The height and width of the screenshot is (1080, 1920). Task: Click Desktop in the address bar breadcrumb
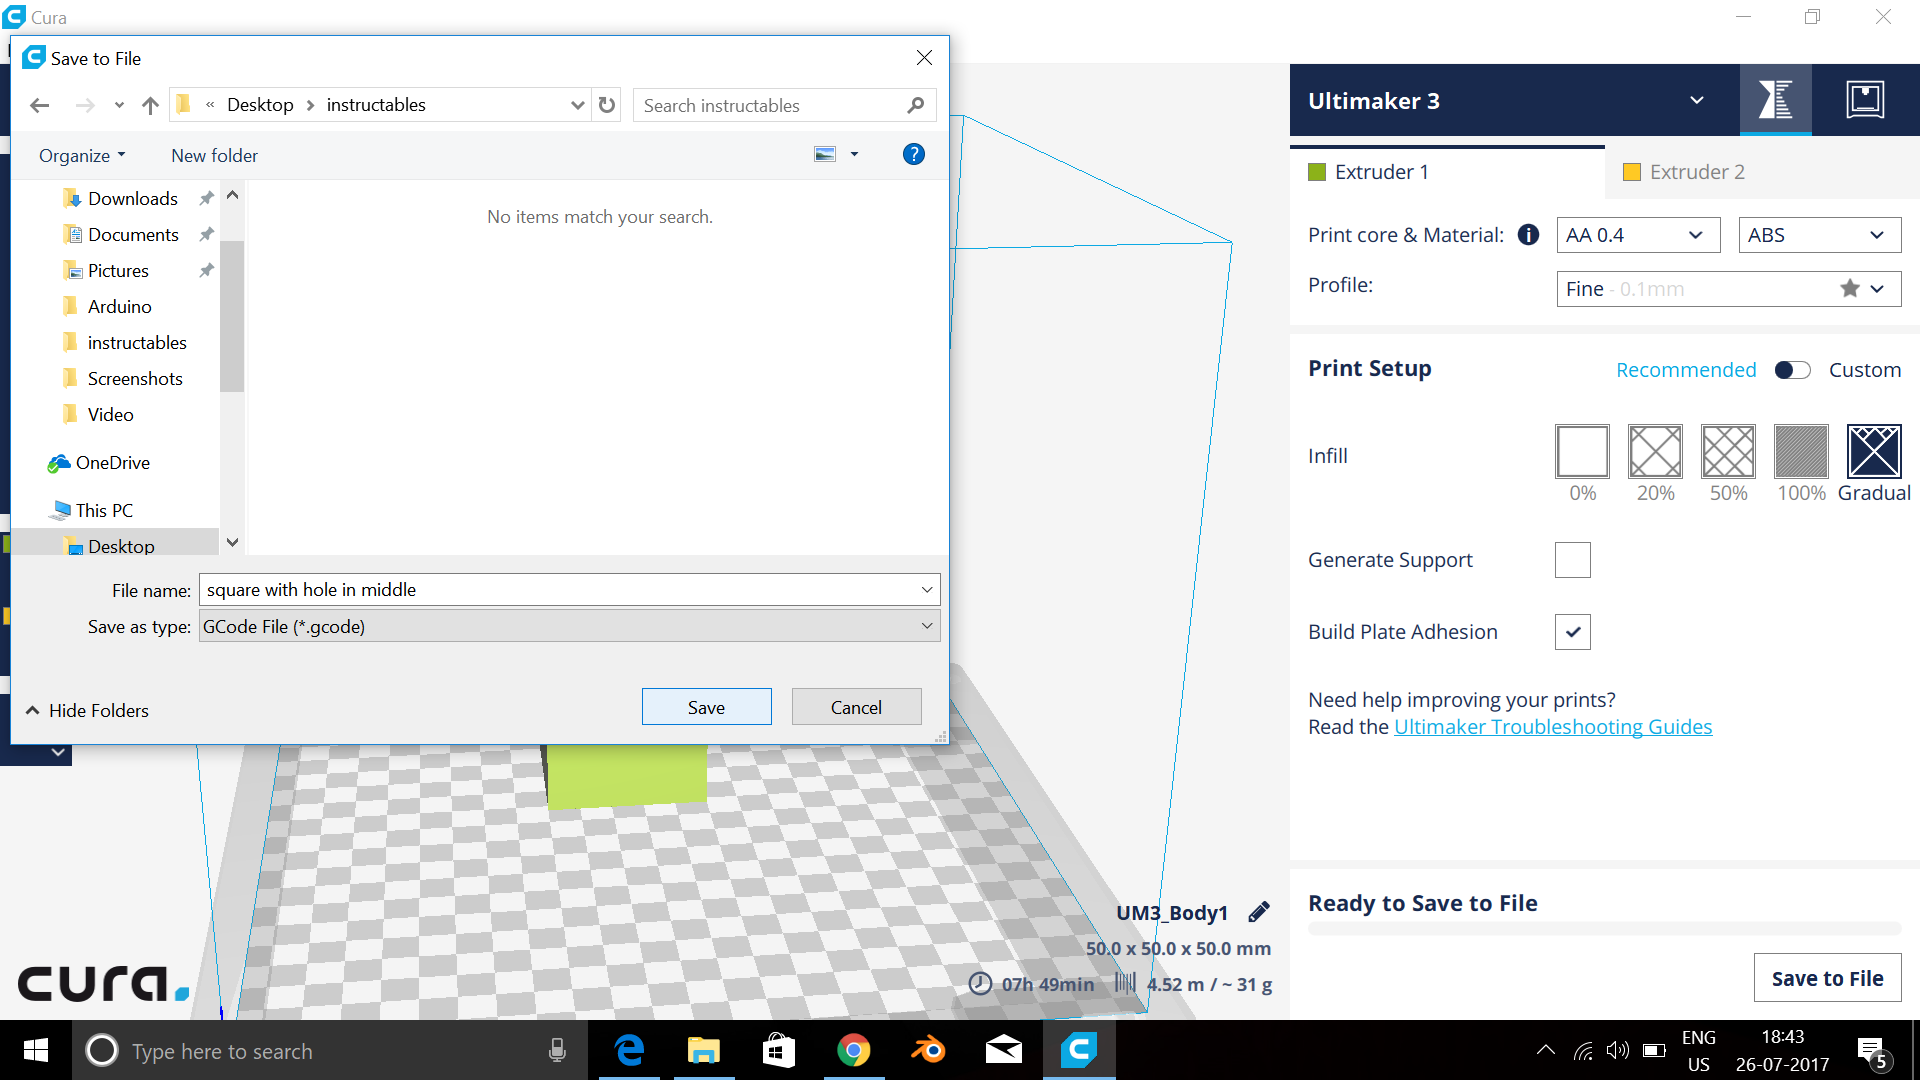point(260,105)
